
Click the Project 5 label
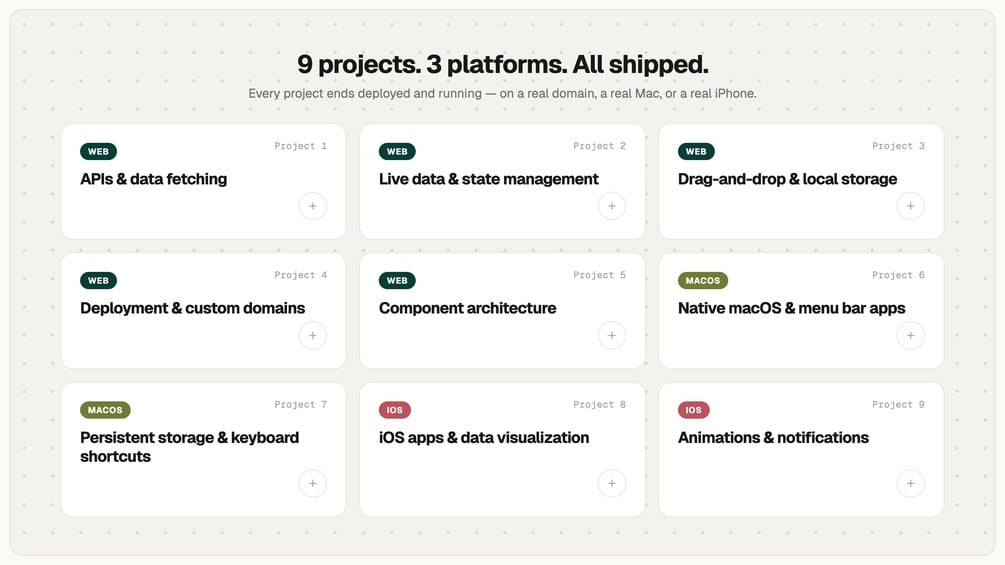tap(599, 275)
